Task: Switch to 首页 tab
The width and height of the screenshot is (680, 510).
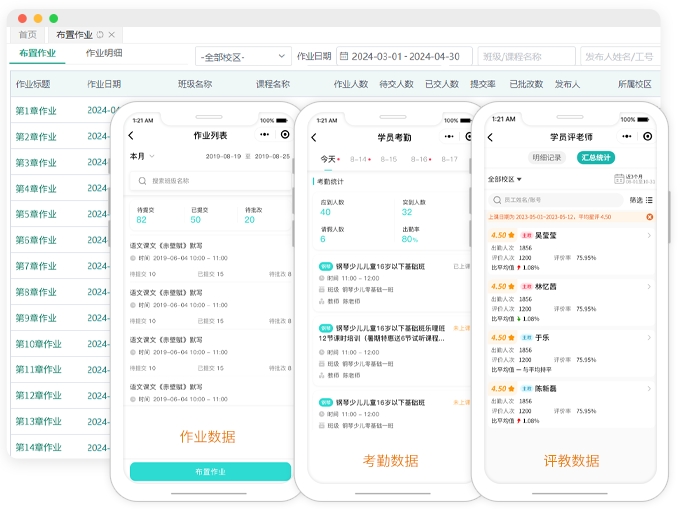Action: click(x=28, y=35)
